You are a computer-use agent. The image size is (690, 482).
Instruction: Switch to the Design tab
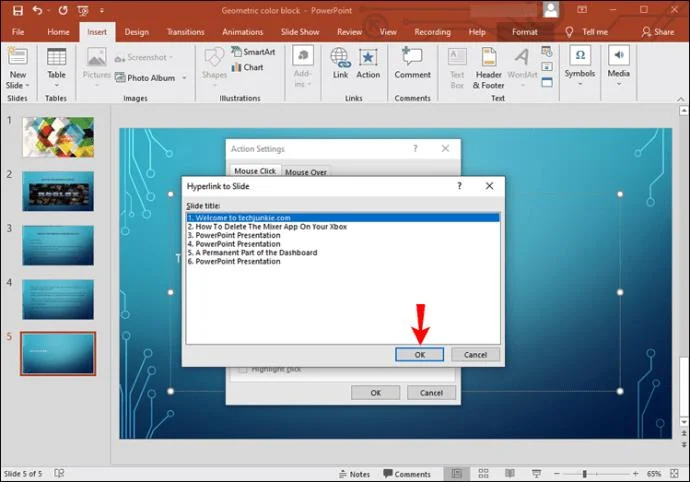coord(136,32)
